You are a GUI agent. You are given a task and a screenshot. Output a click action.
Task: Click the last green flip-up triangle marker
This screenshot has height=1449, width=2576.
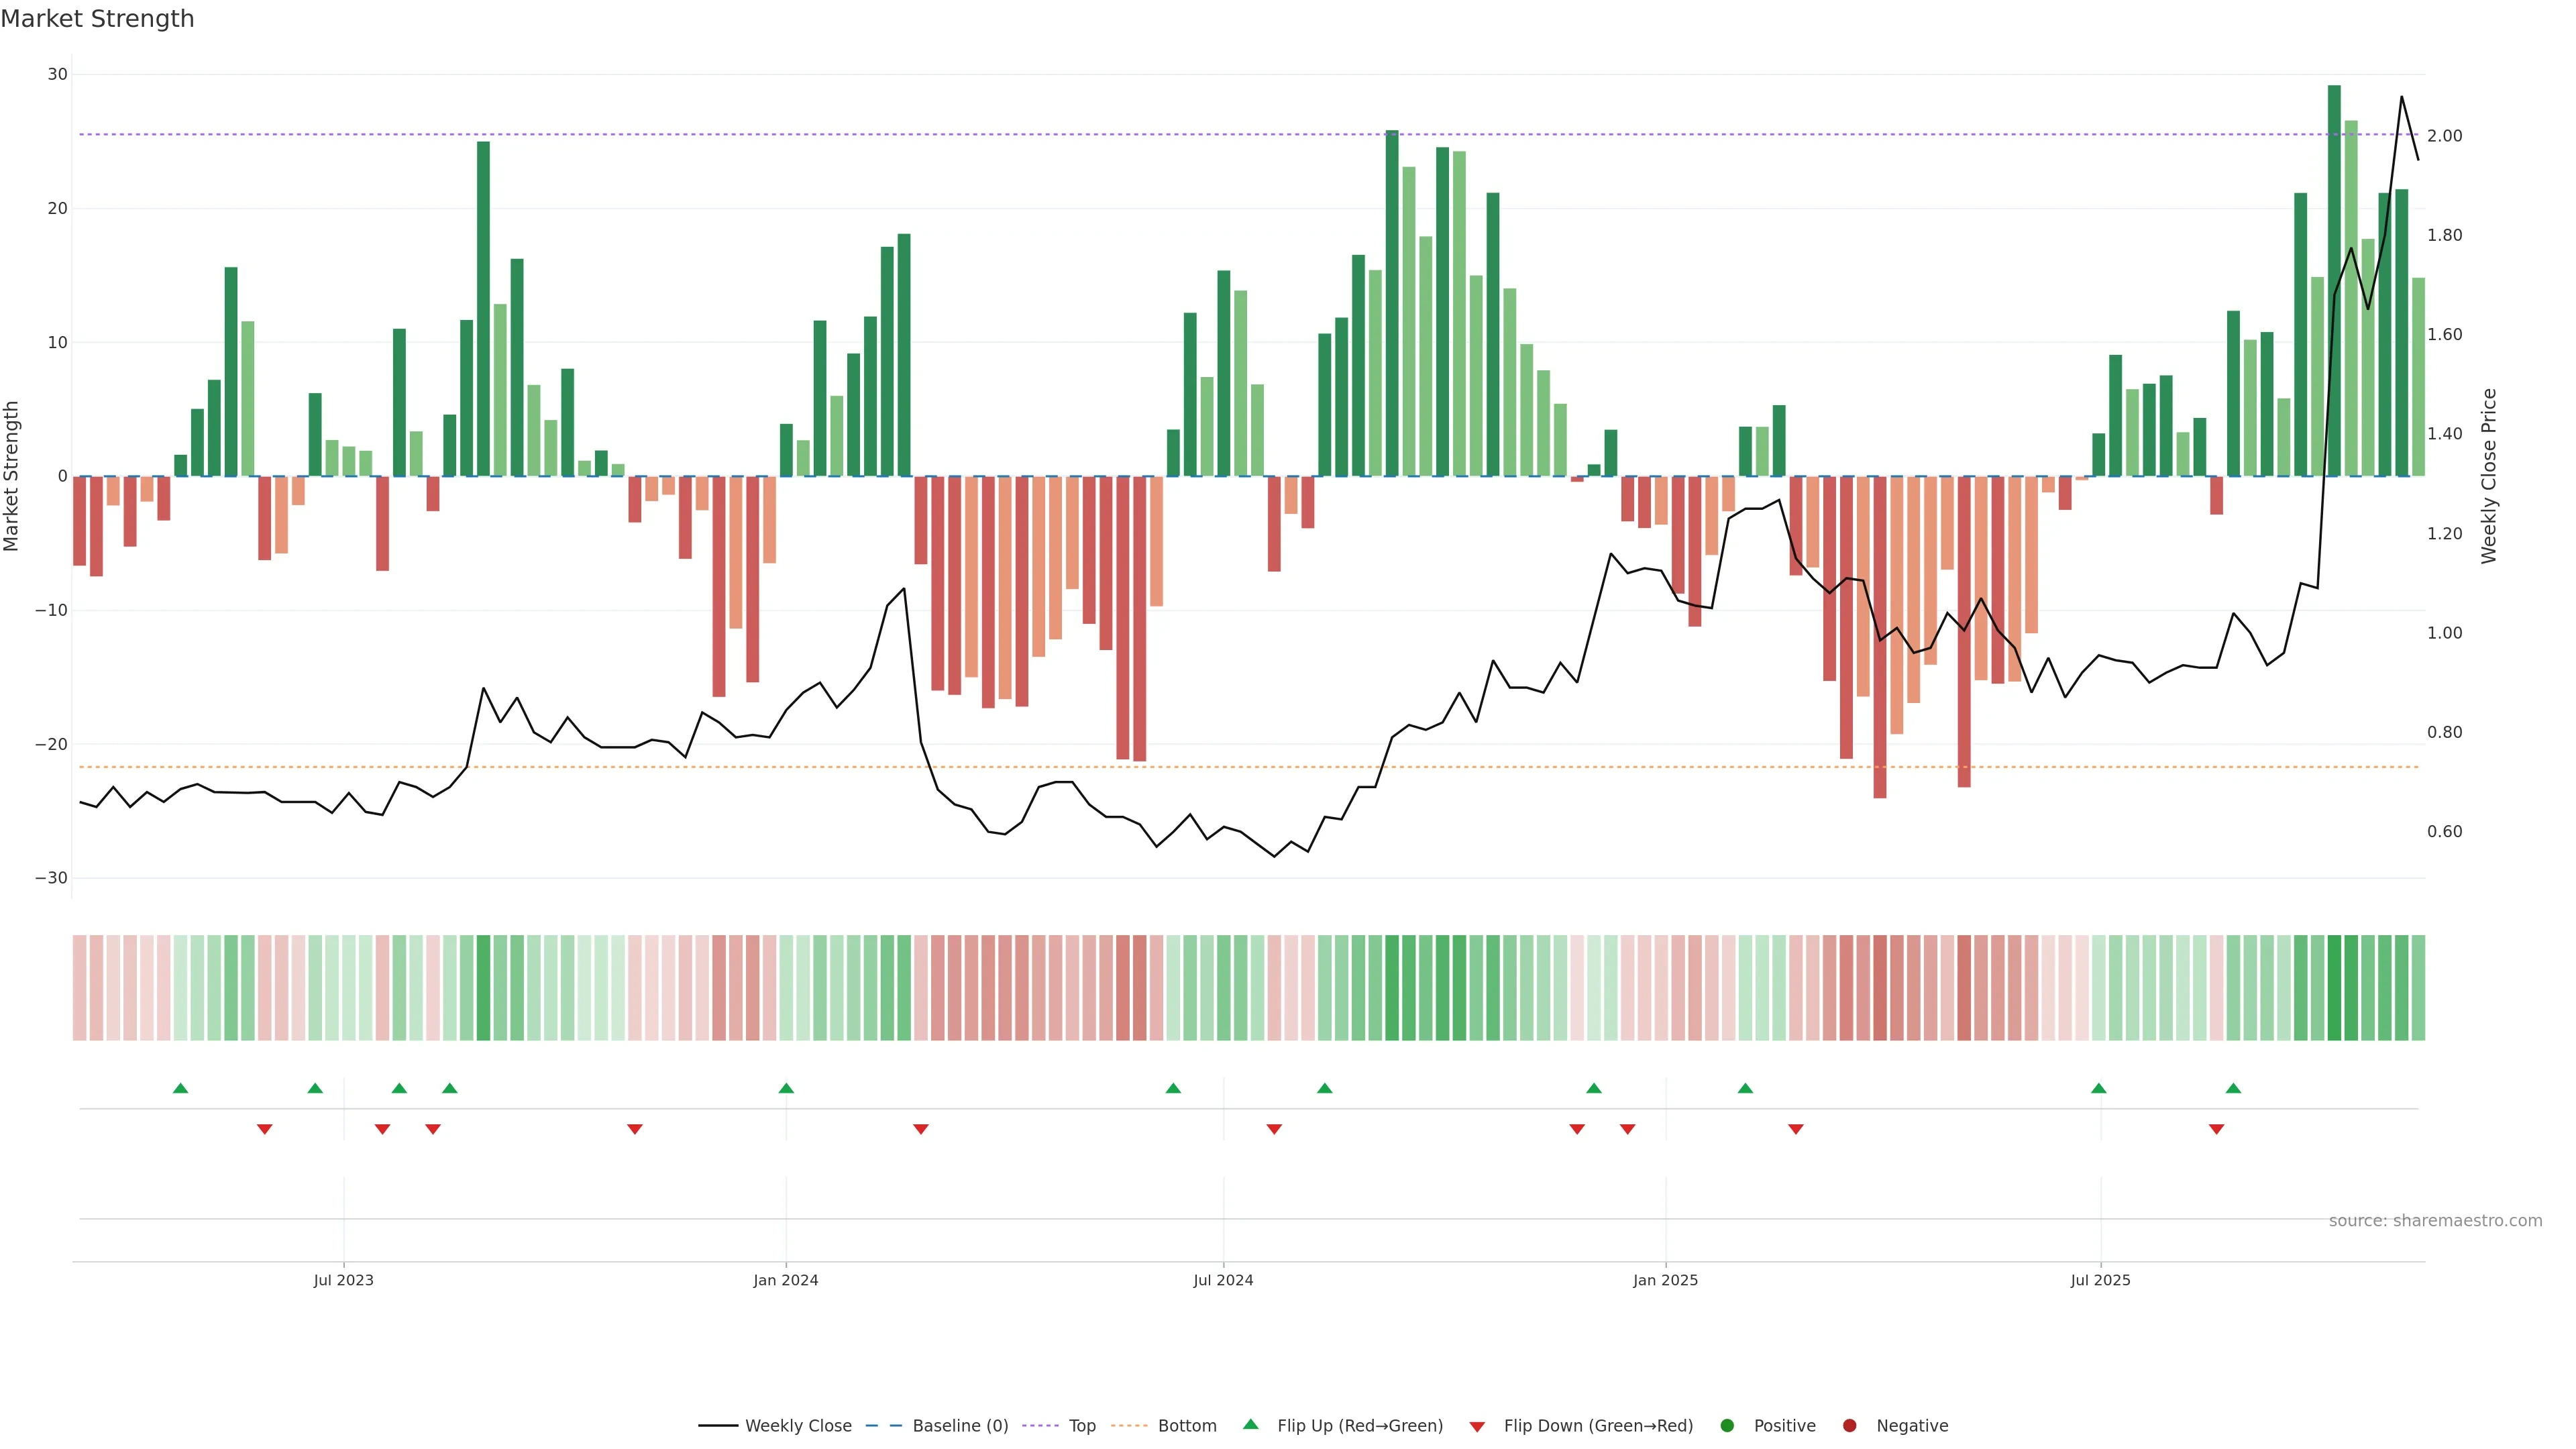(x=2233, y=1088)
